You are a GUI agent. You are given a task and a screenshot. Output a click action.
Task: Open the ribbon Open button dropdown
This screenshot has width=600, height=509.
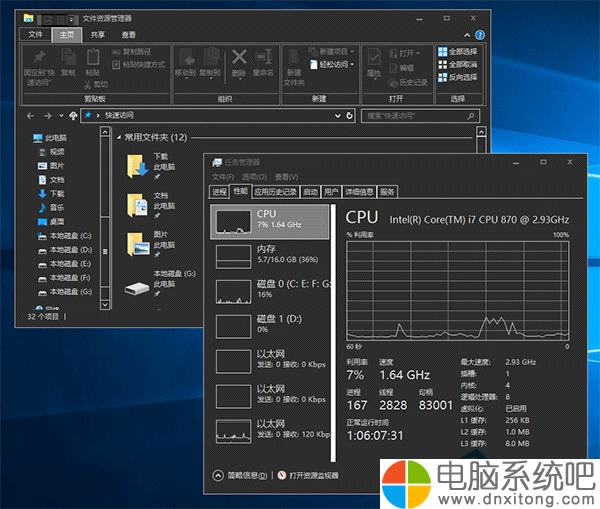[405, 53]
